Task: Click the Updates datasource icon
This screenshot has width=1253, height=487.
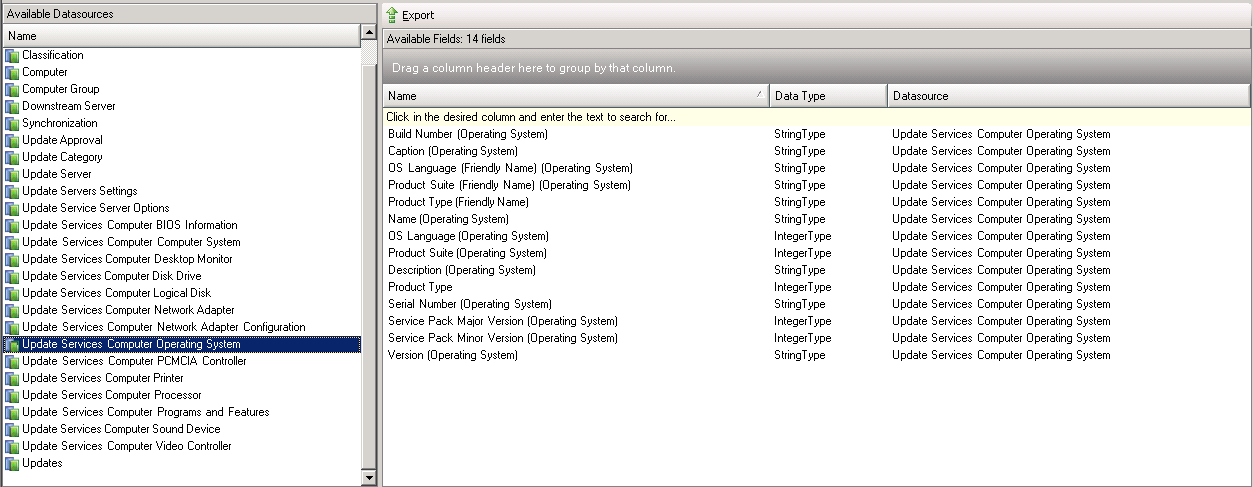Action: 12,464
